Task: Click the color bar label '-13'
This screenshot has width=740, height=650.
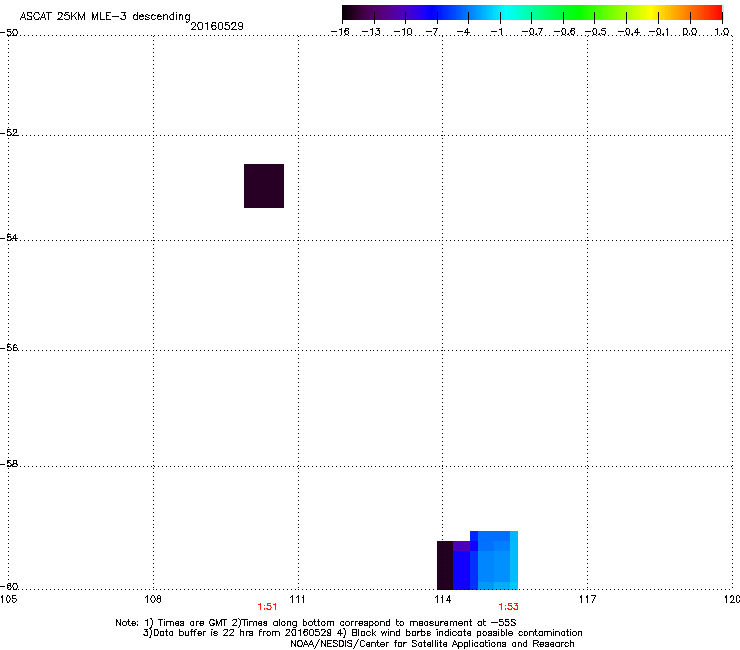Action: pyautogui.click(x=371, y=32)
